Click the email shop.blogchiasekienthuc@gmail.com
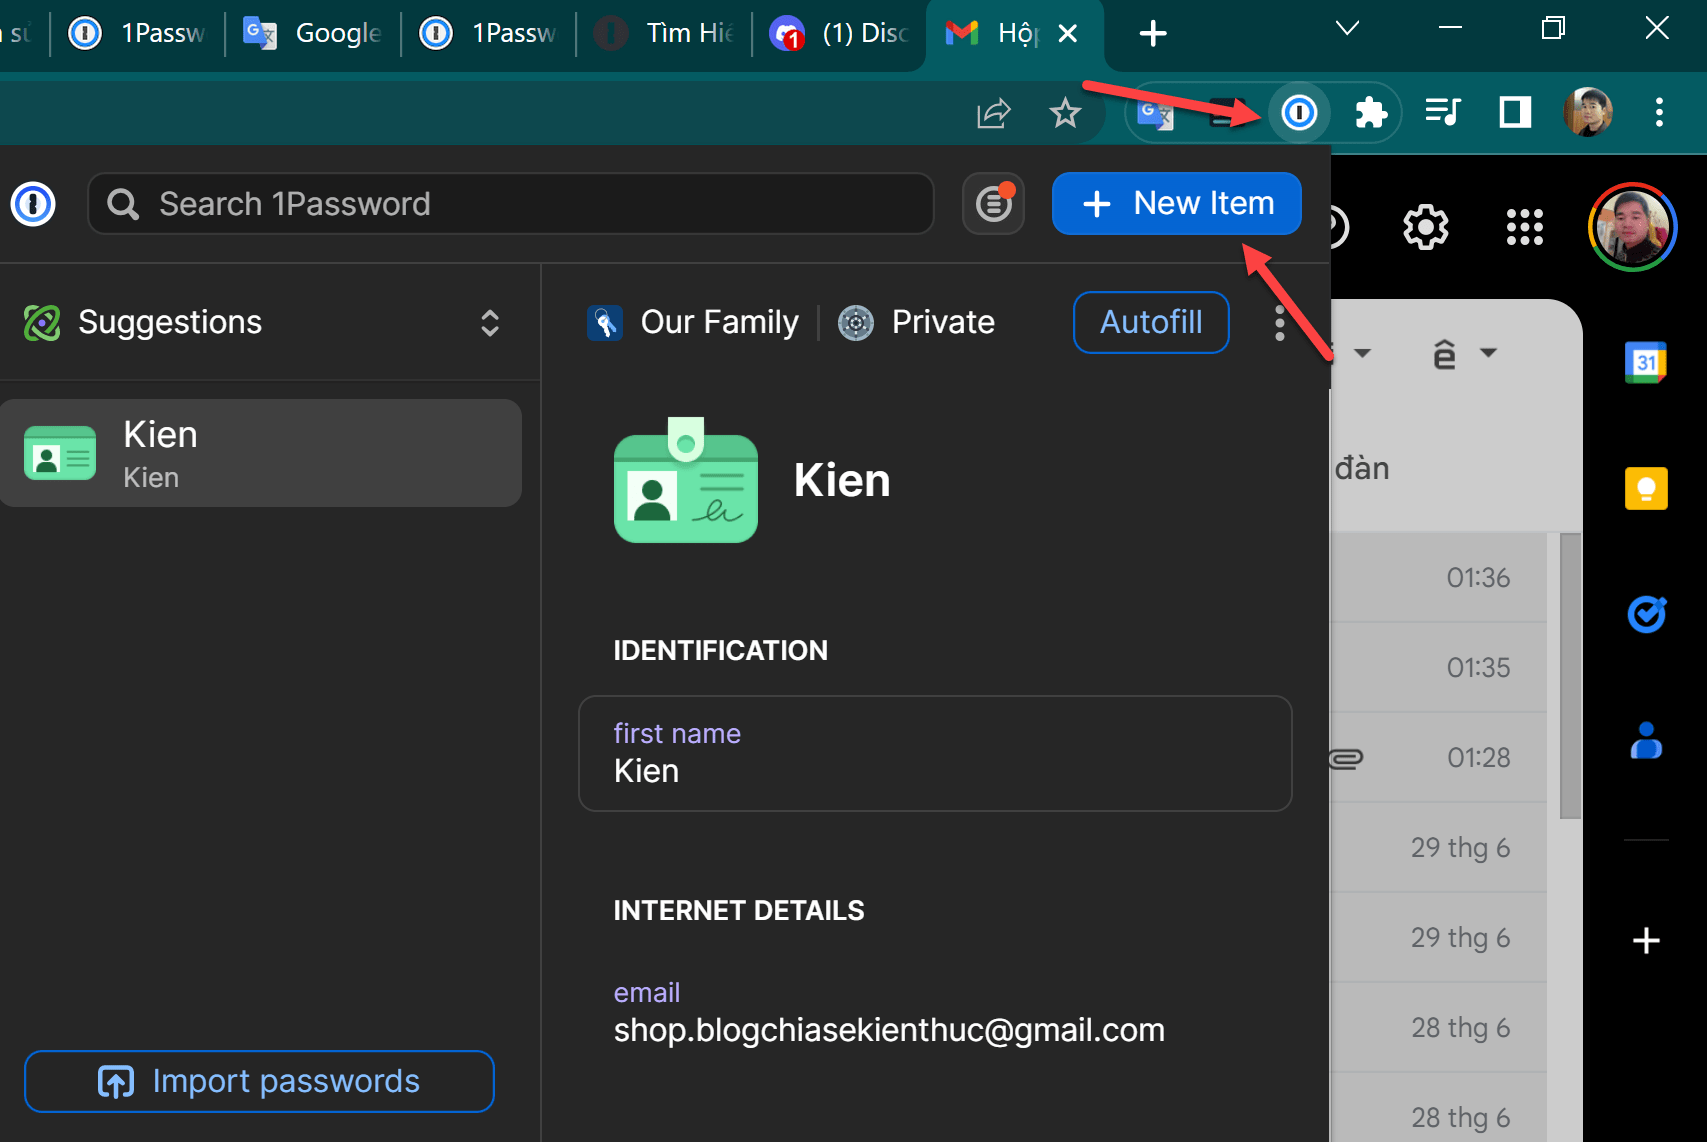Viewport: 1707px width, 1142px height. 889,1030
